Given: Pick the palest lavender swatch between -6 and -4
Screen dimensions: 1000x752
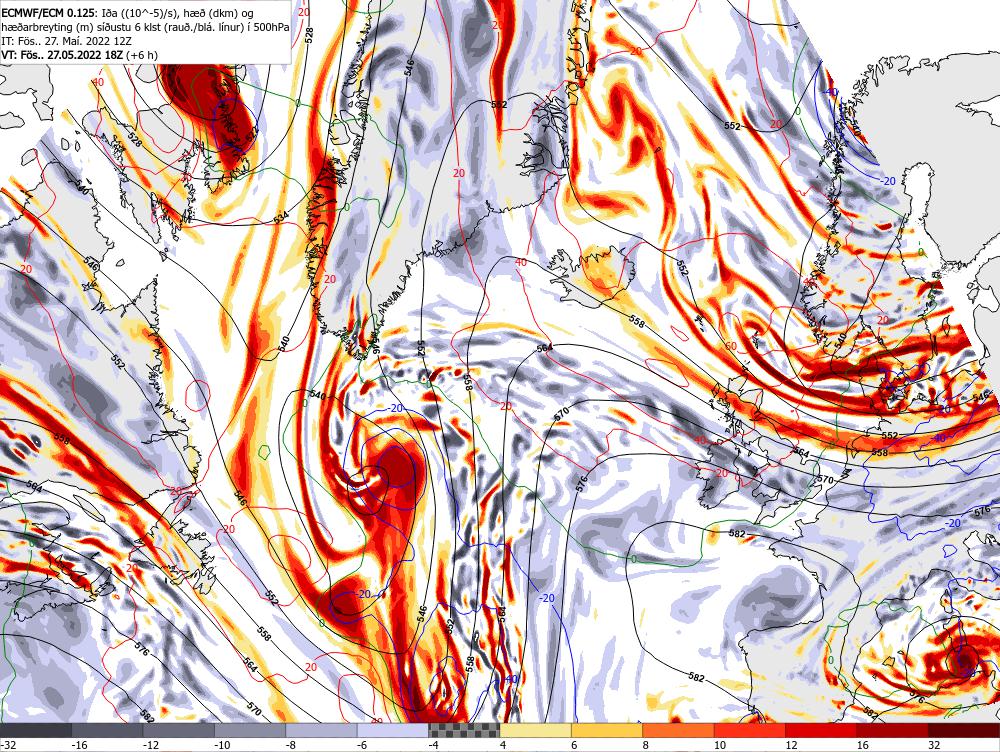Looking at the screenshot, I should (393, 730).
